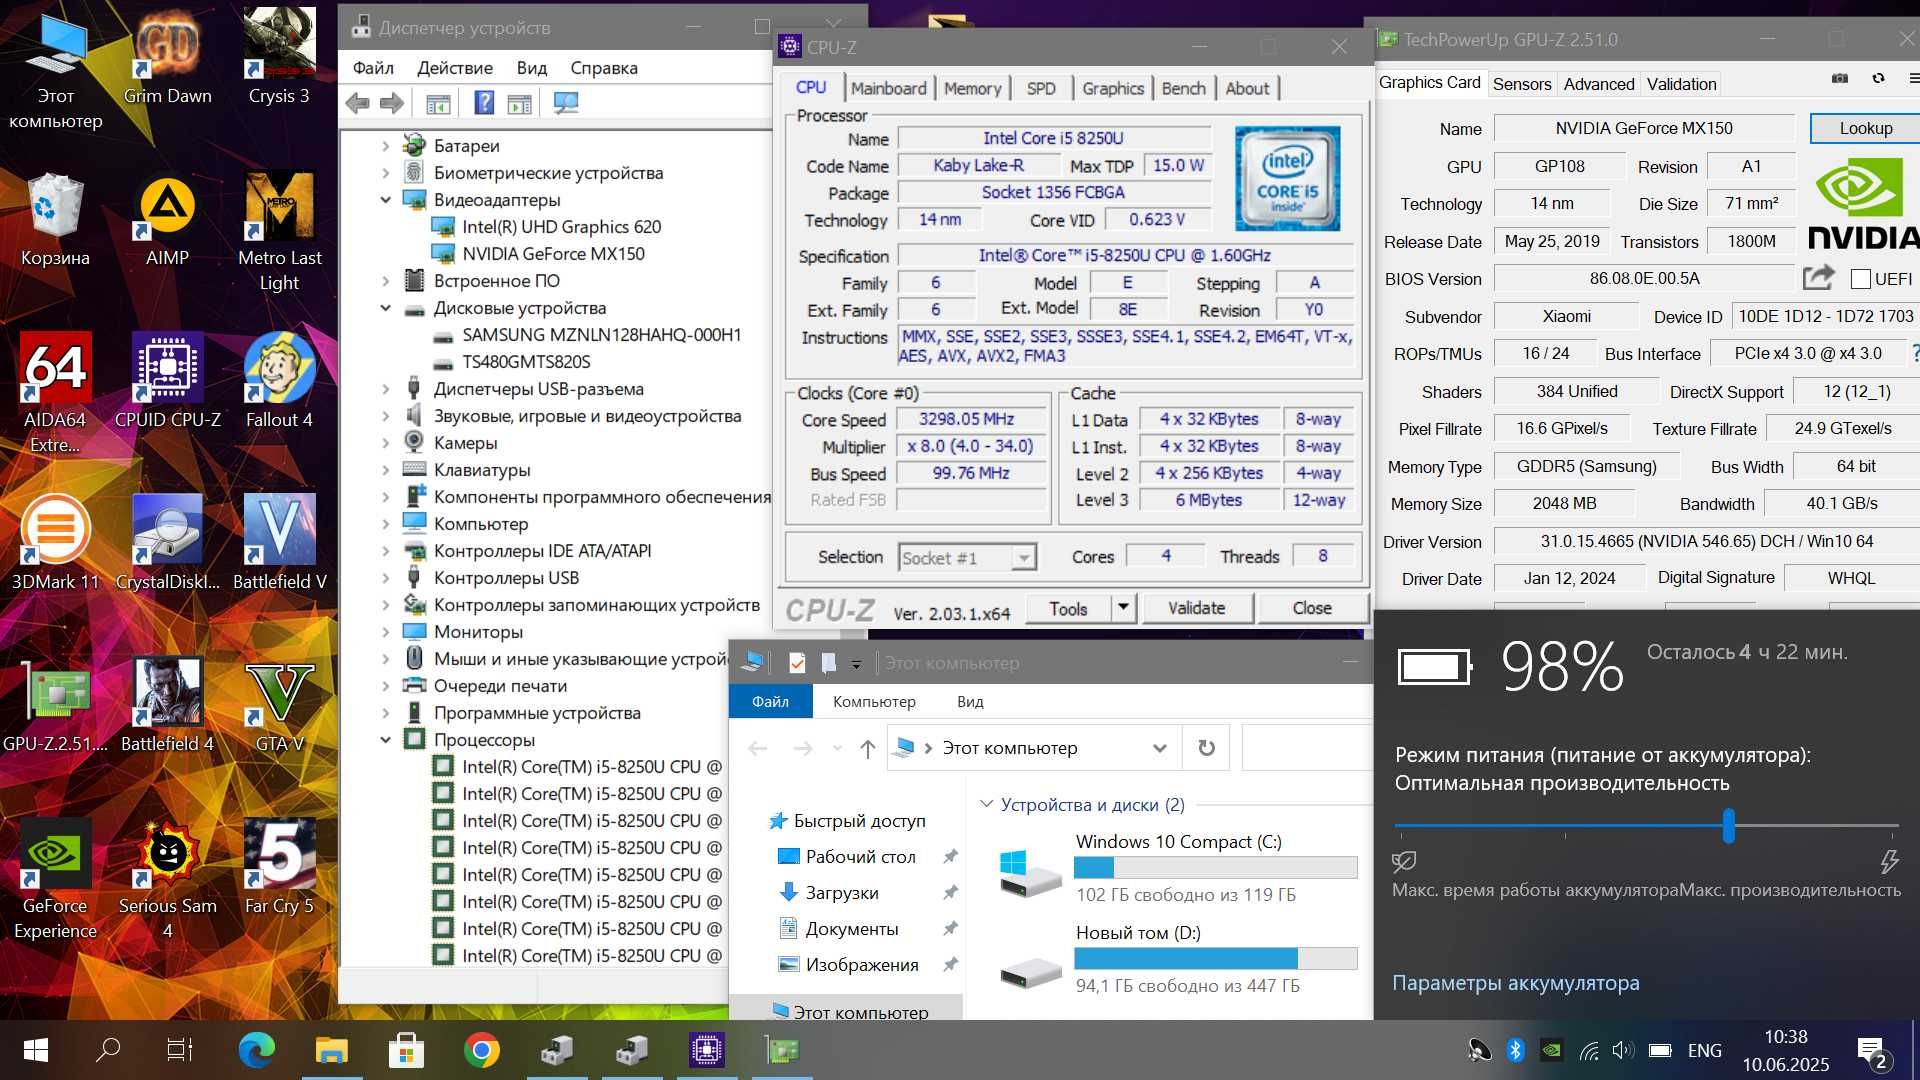Click GPU-Z refresh icon
This screenshot has width=1920, height=1080.
[x=1878, y=78]
